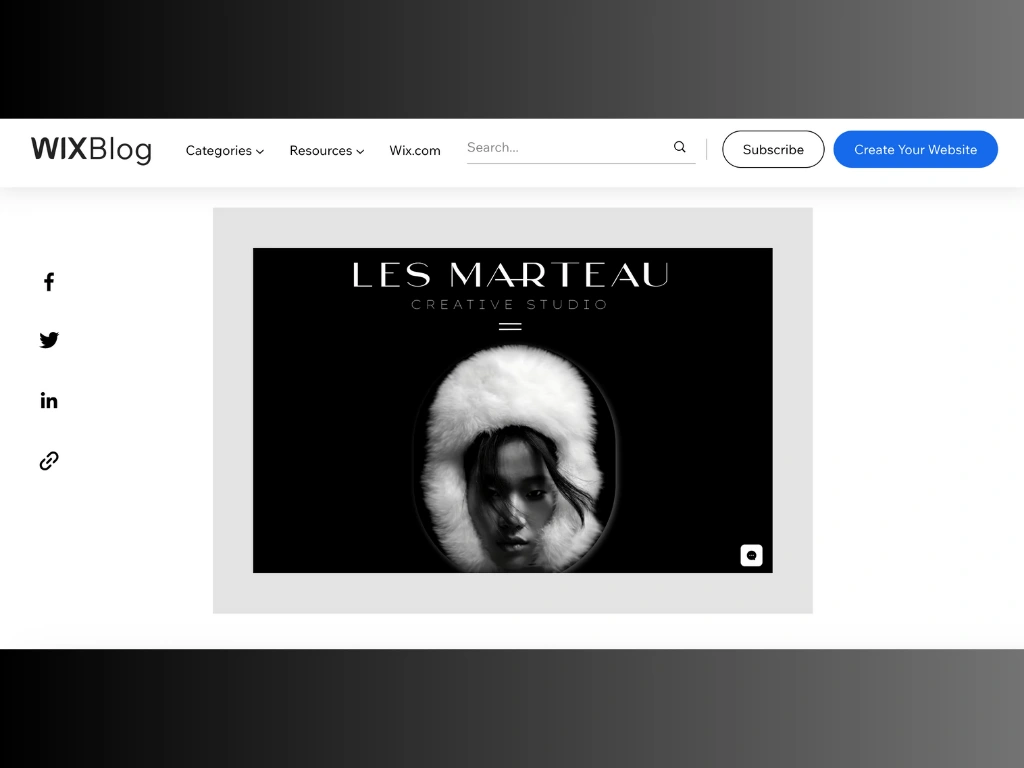Expand the Categories dropdown

tap(225, 150)
